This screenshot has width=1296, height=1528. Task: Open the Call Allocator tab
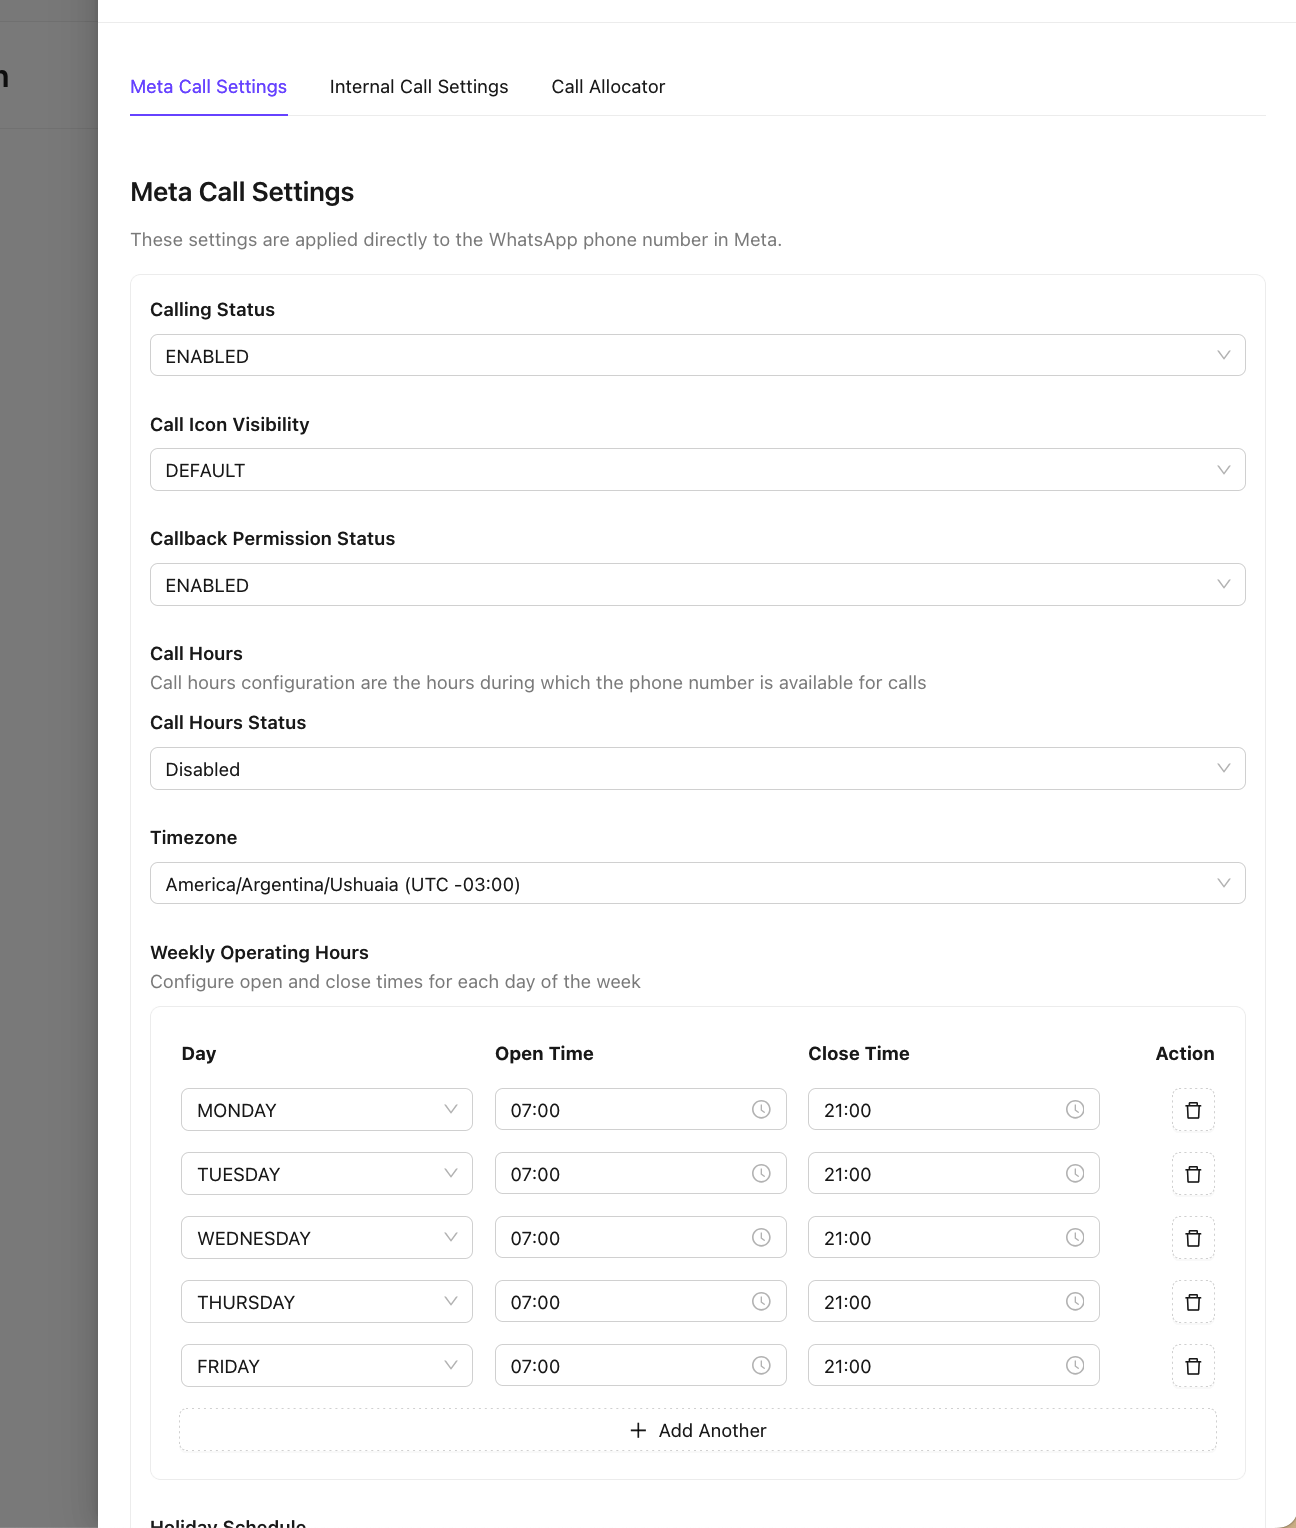608,87
